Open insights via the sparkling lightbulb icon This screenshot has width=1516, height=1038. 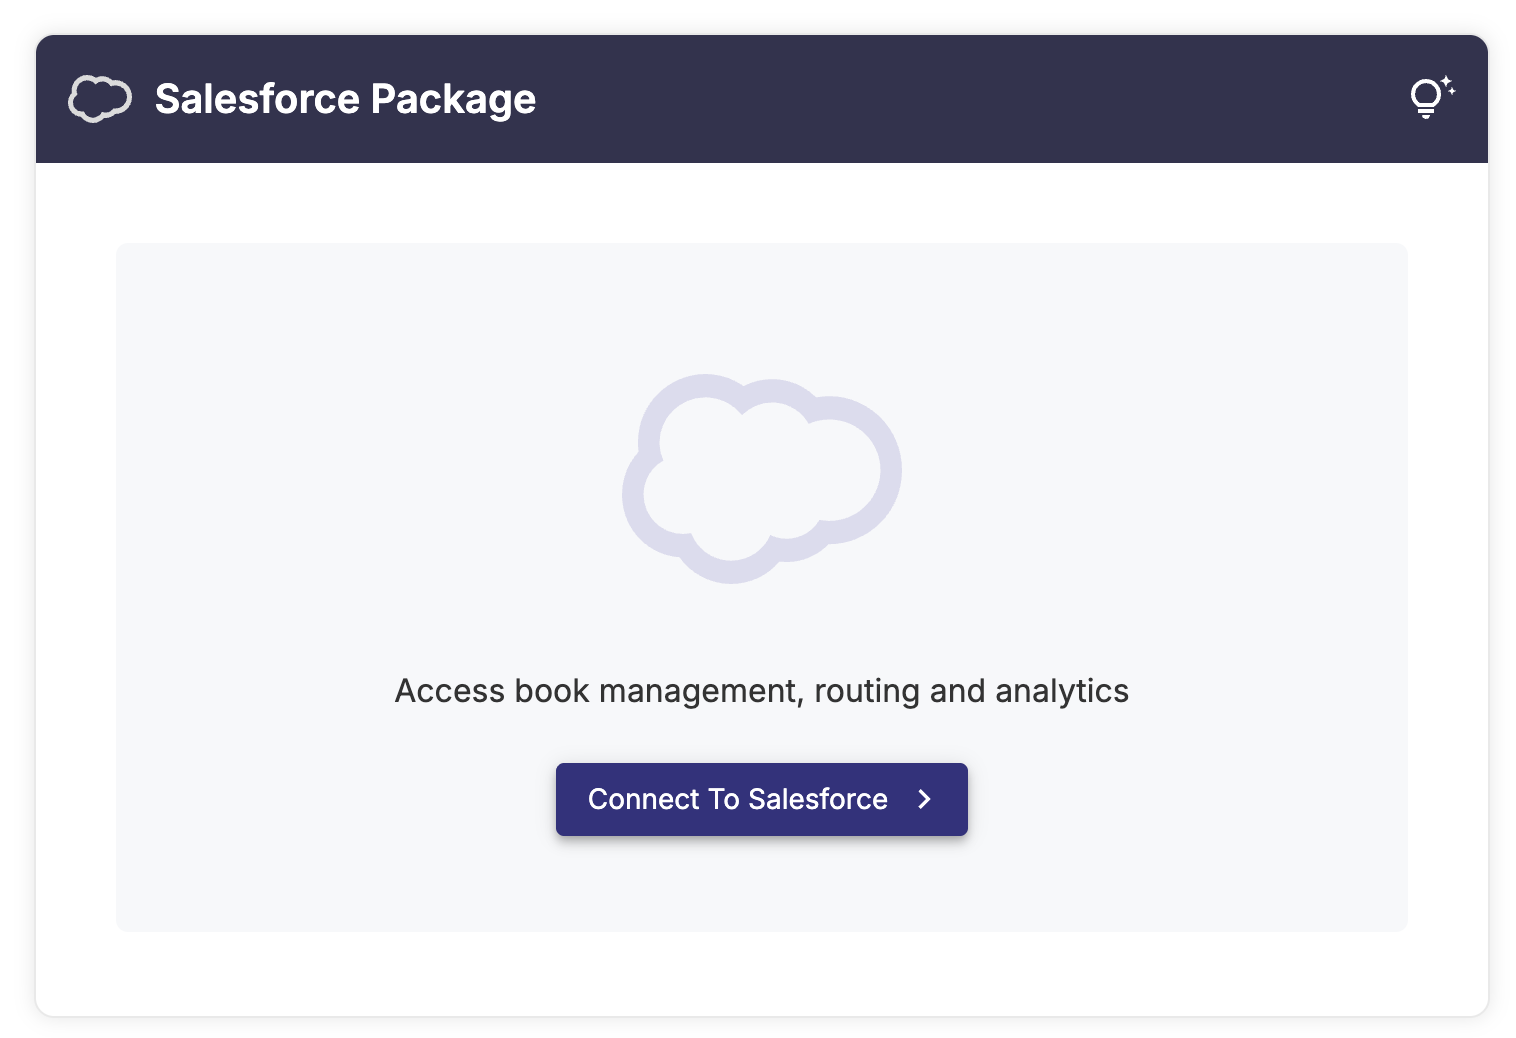(x=1431, y=98)
